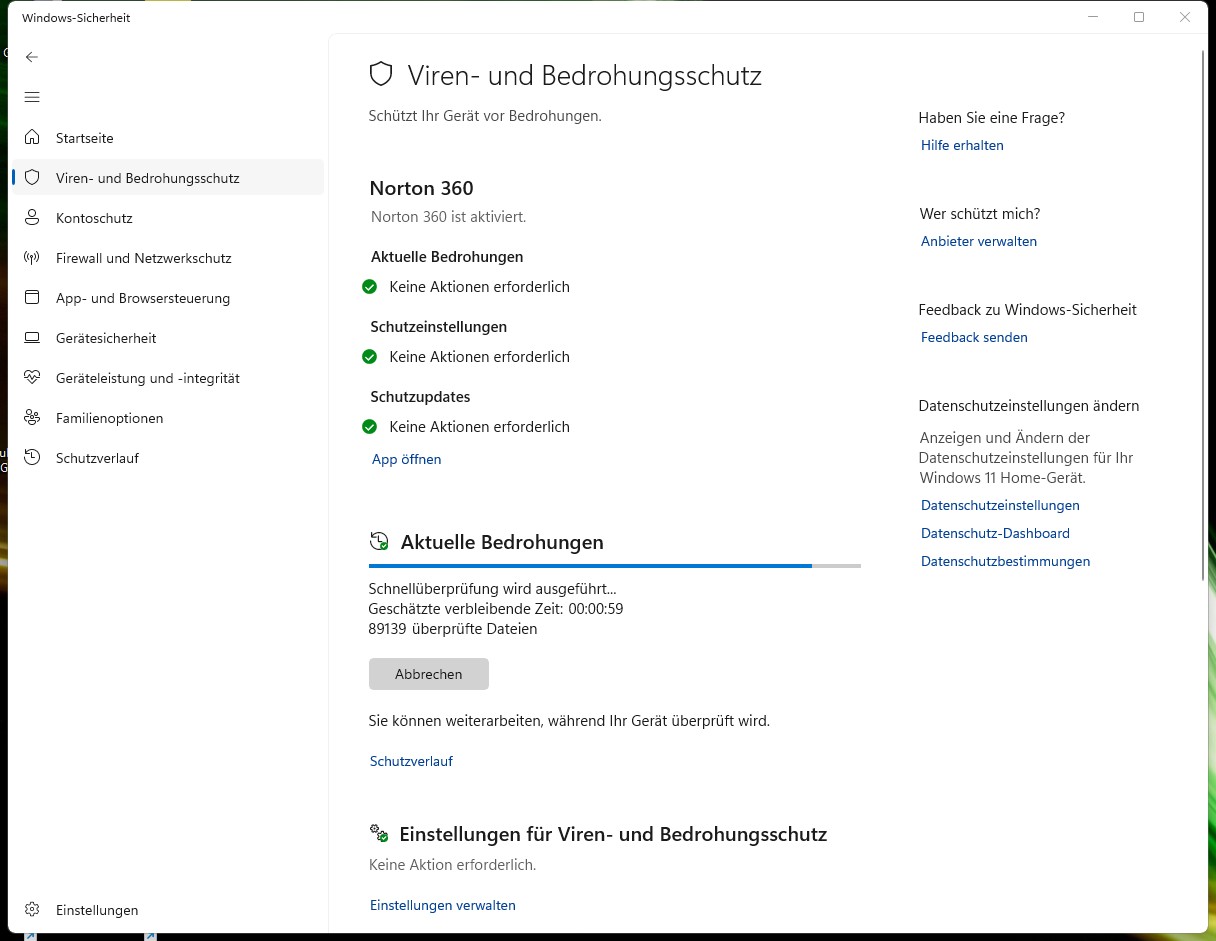Click the Datenschutz-Dashboard link
Image resolution: width=1216 pixels, height=941 pixels.
[995, 533]
